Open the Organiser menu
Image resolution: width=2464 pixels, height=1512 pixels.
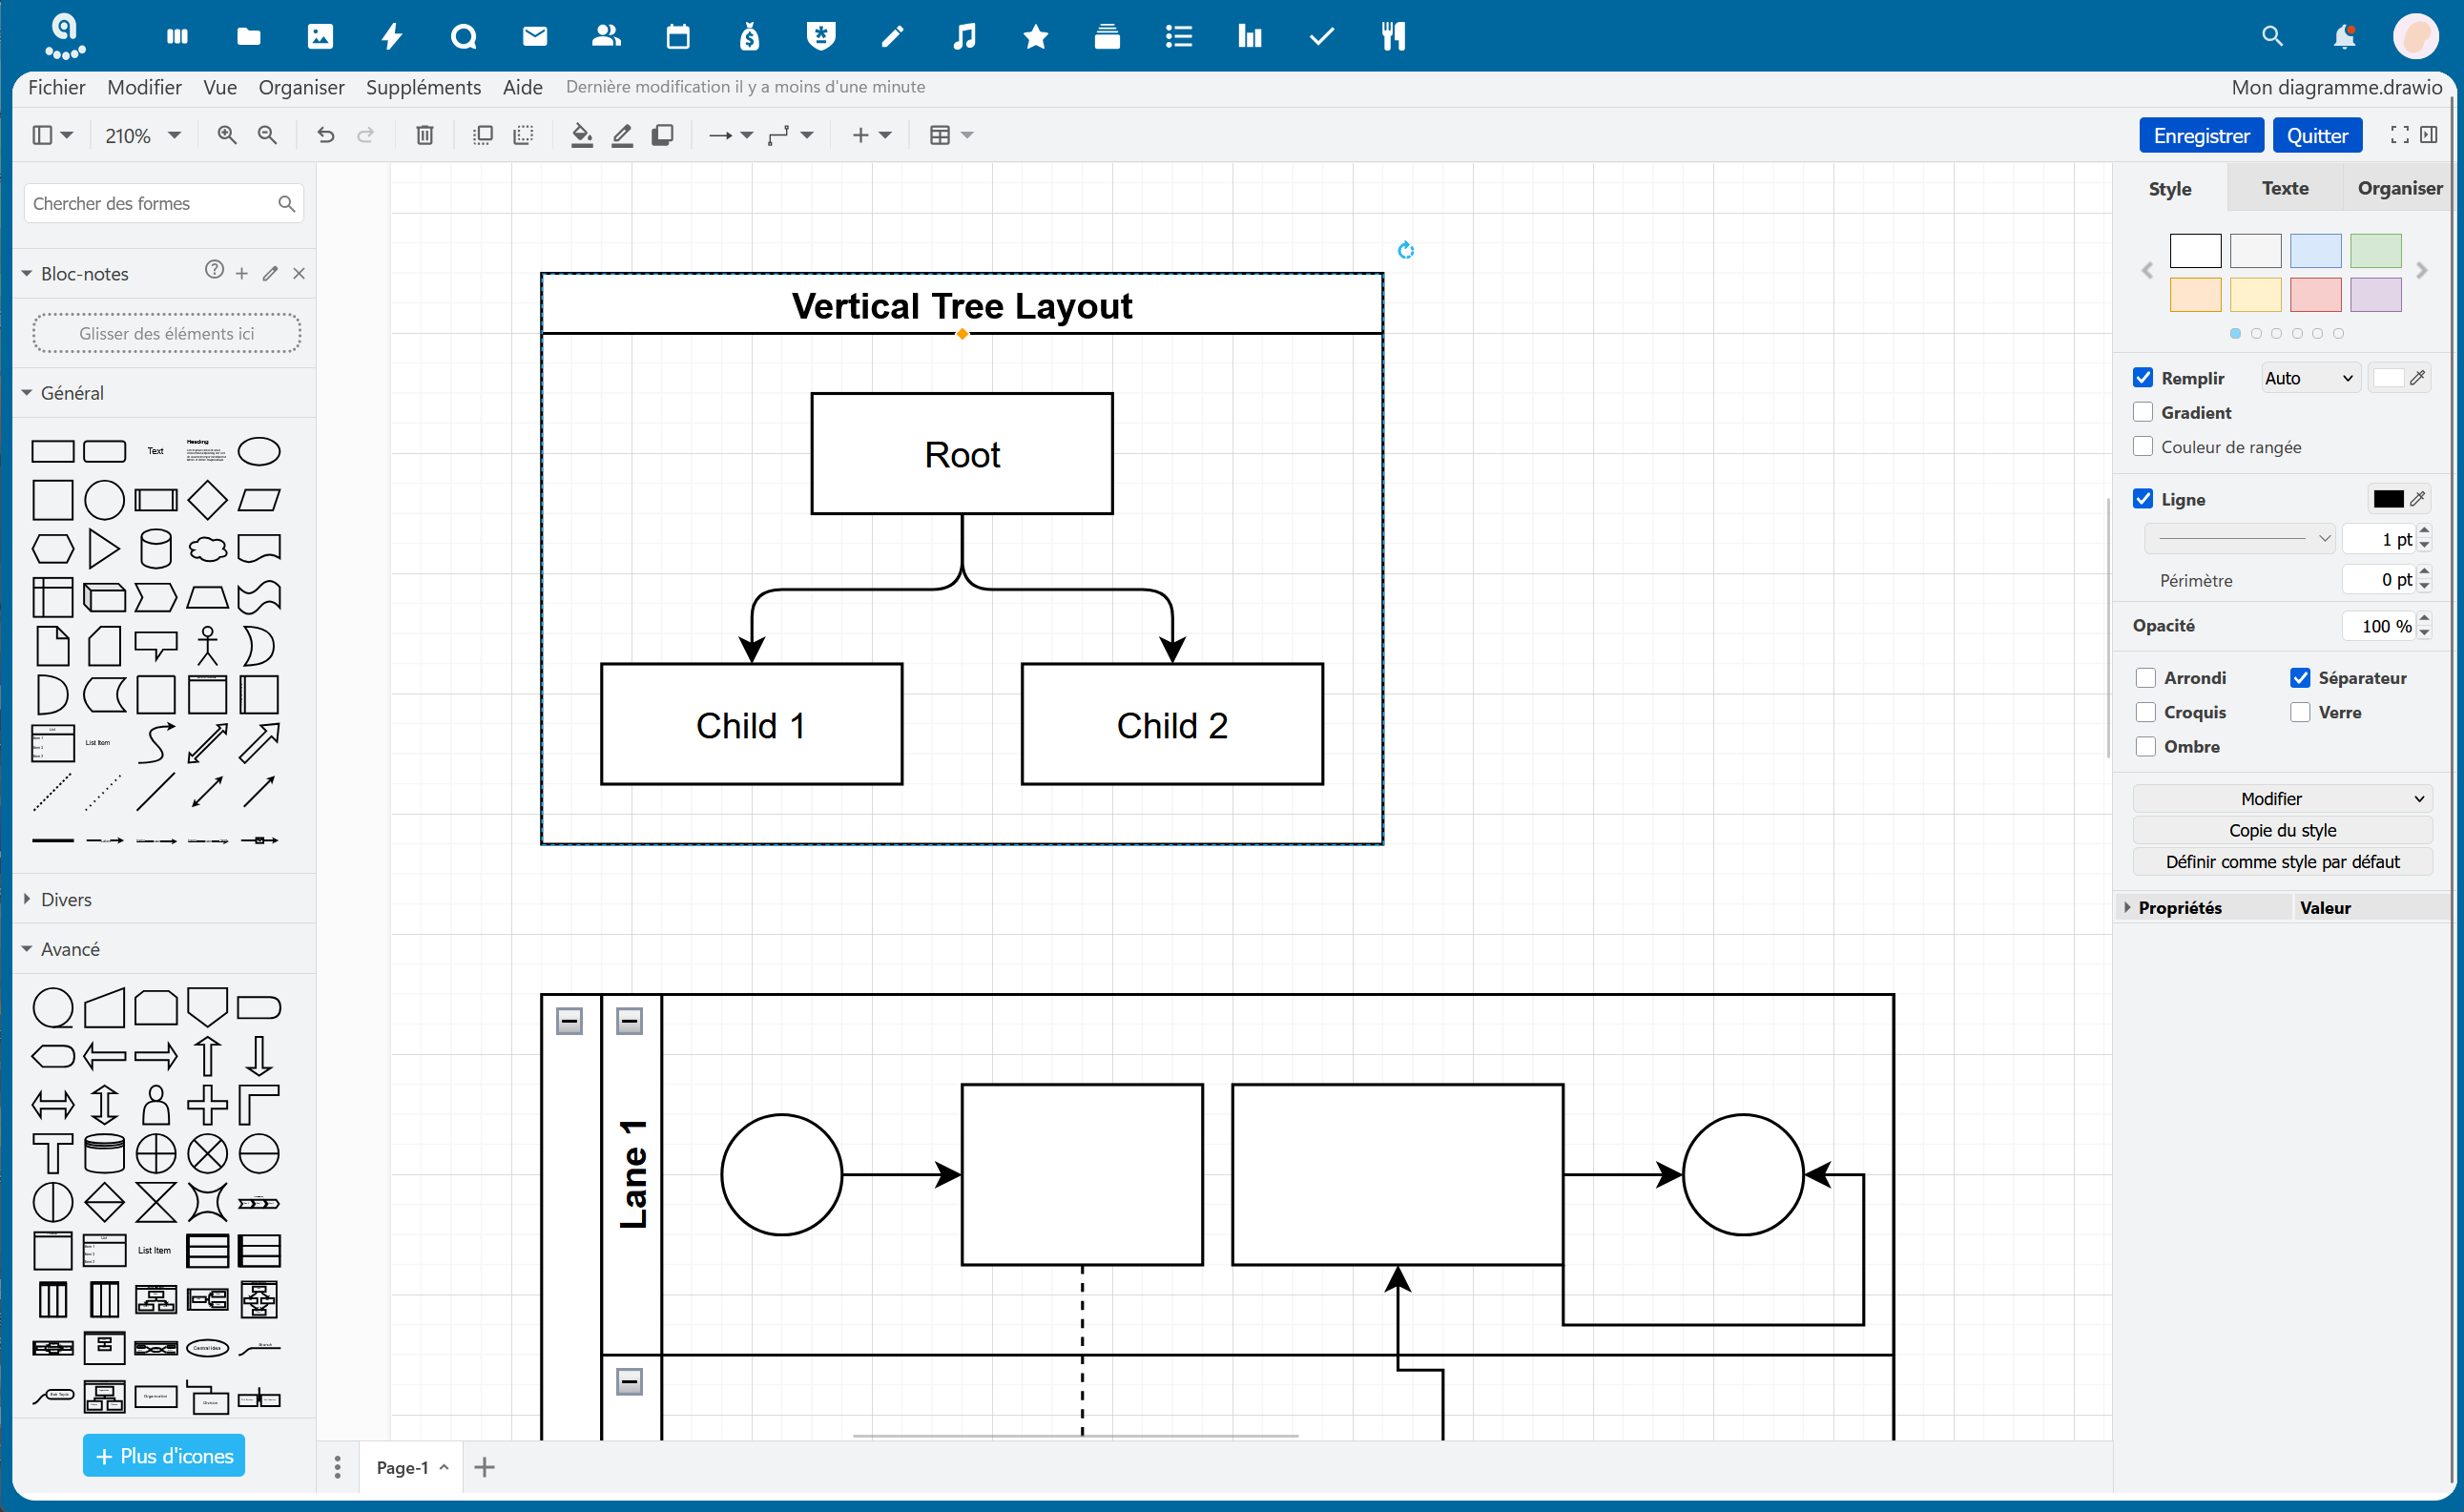click(x=301, y=87)
